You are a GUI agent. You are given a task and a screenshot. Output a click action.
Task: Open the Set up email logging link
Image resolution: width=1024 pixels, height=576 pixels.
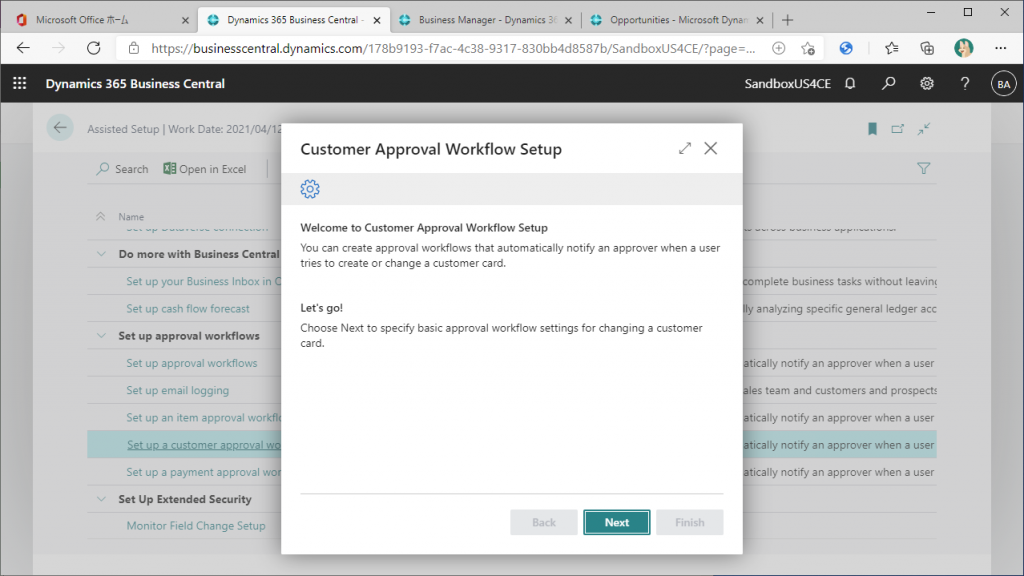[x=178, y=391]
